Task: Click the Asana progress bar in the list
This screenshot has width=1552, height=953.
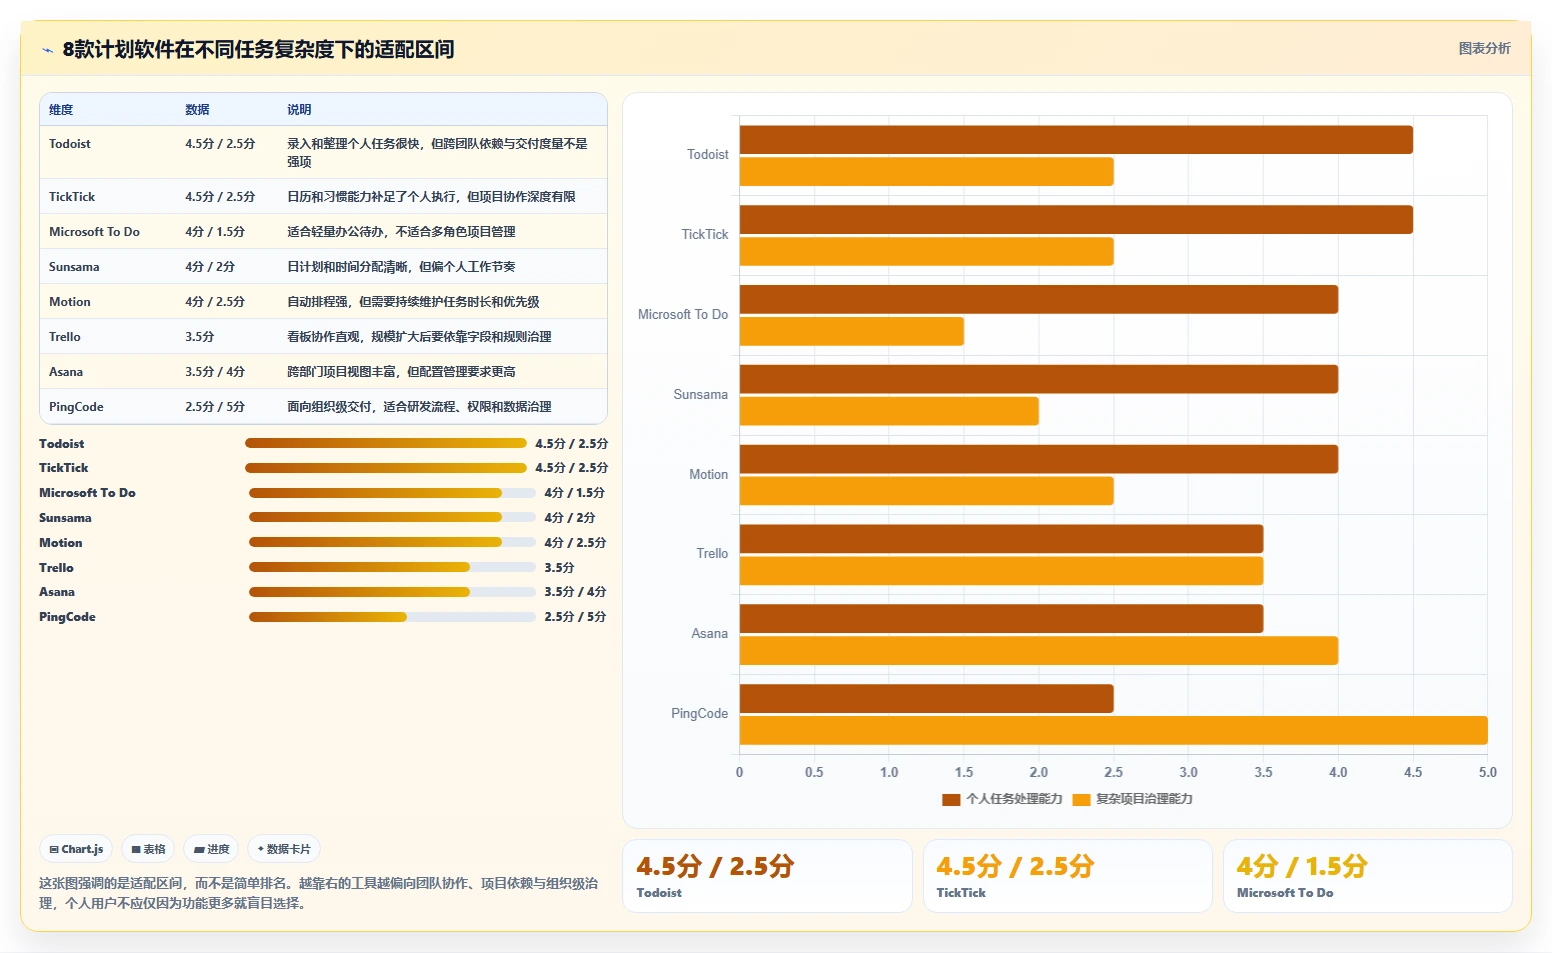Action: pyautogui.click(x=392, y=592)
